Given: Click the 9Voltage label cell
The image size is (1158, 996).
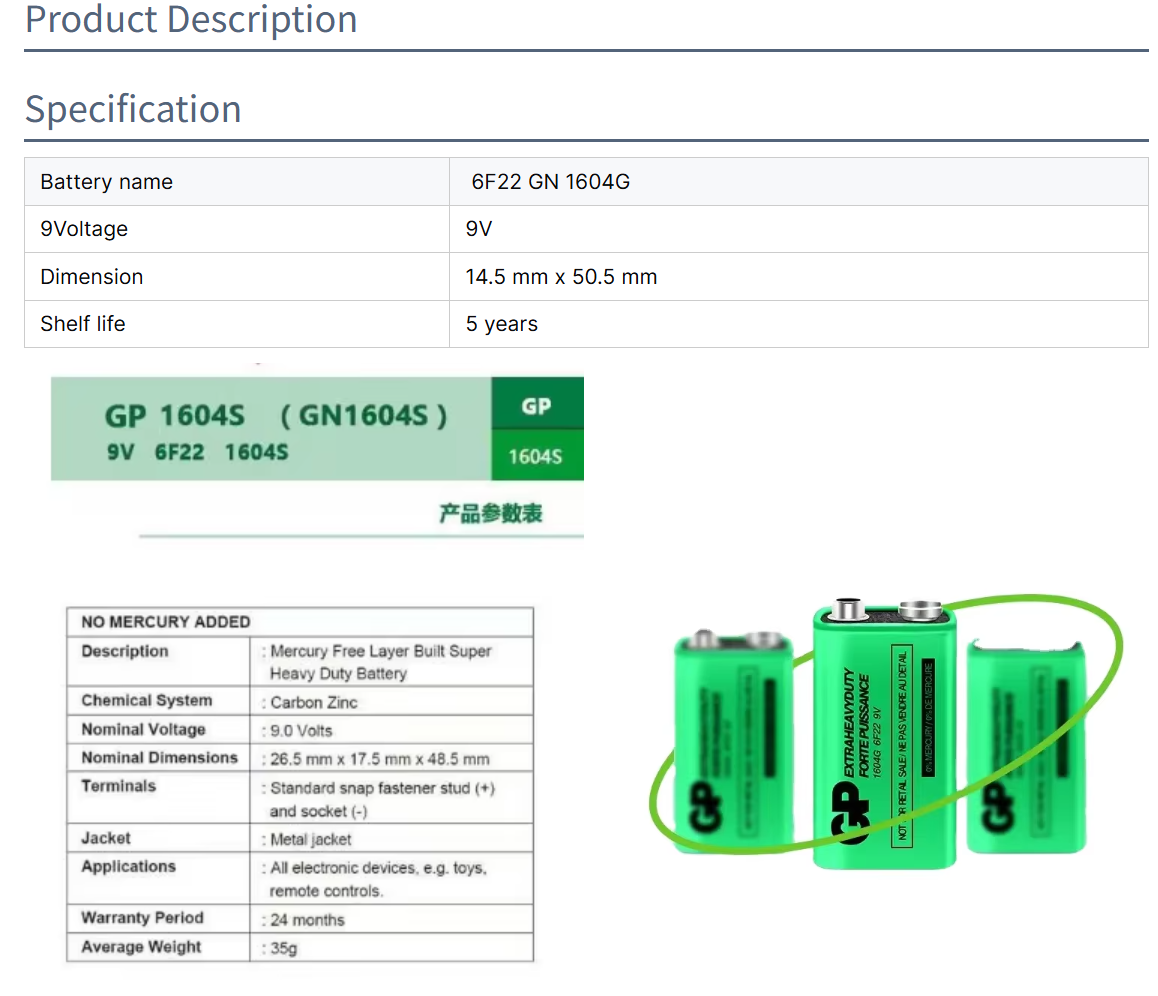Looking at the screenshot, I should point(236,229).
